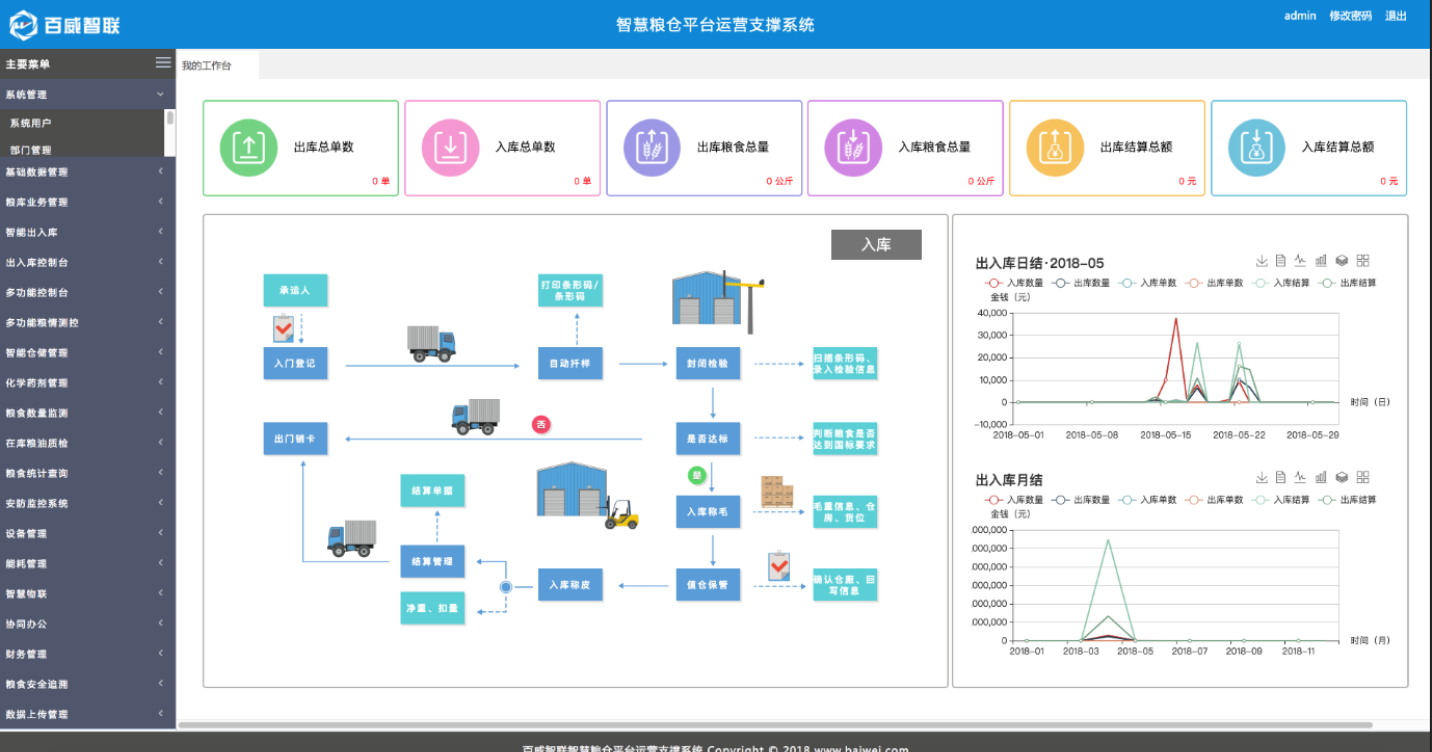
Task: Click save-image icon on the 出入库日结 chart
Action: tap(1262, 261)
